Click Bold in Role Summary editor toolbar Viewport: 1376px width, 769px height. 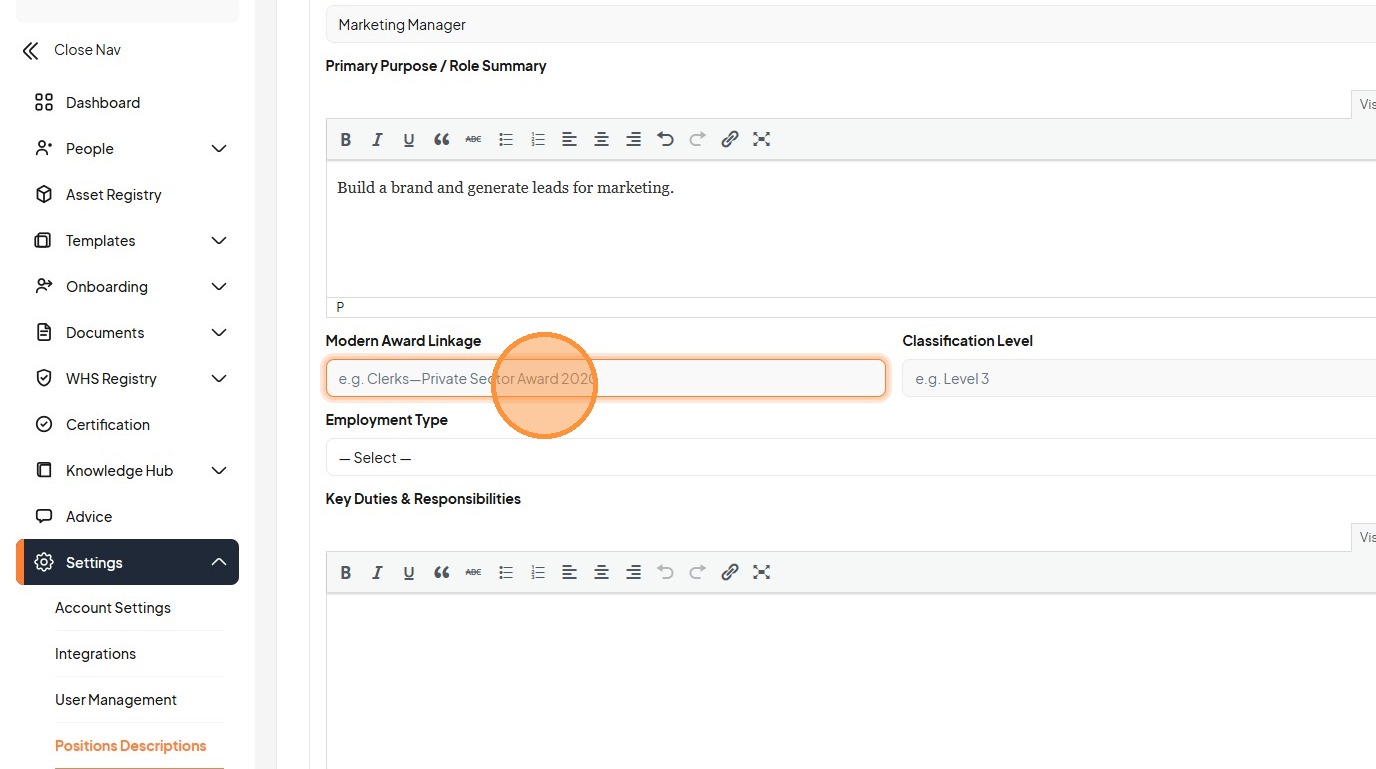tap(345, 140)
